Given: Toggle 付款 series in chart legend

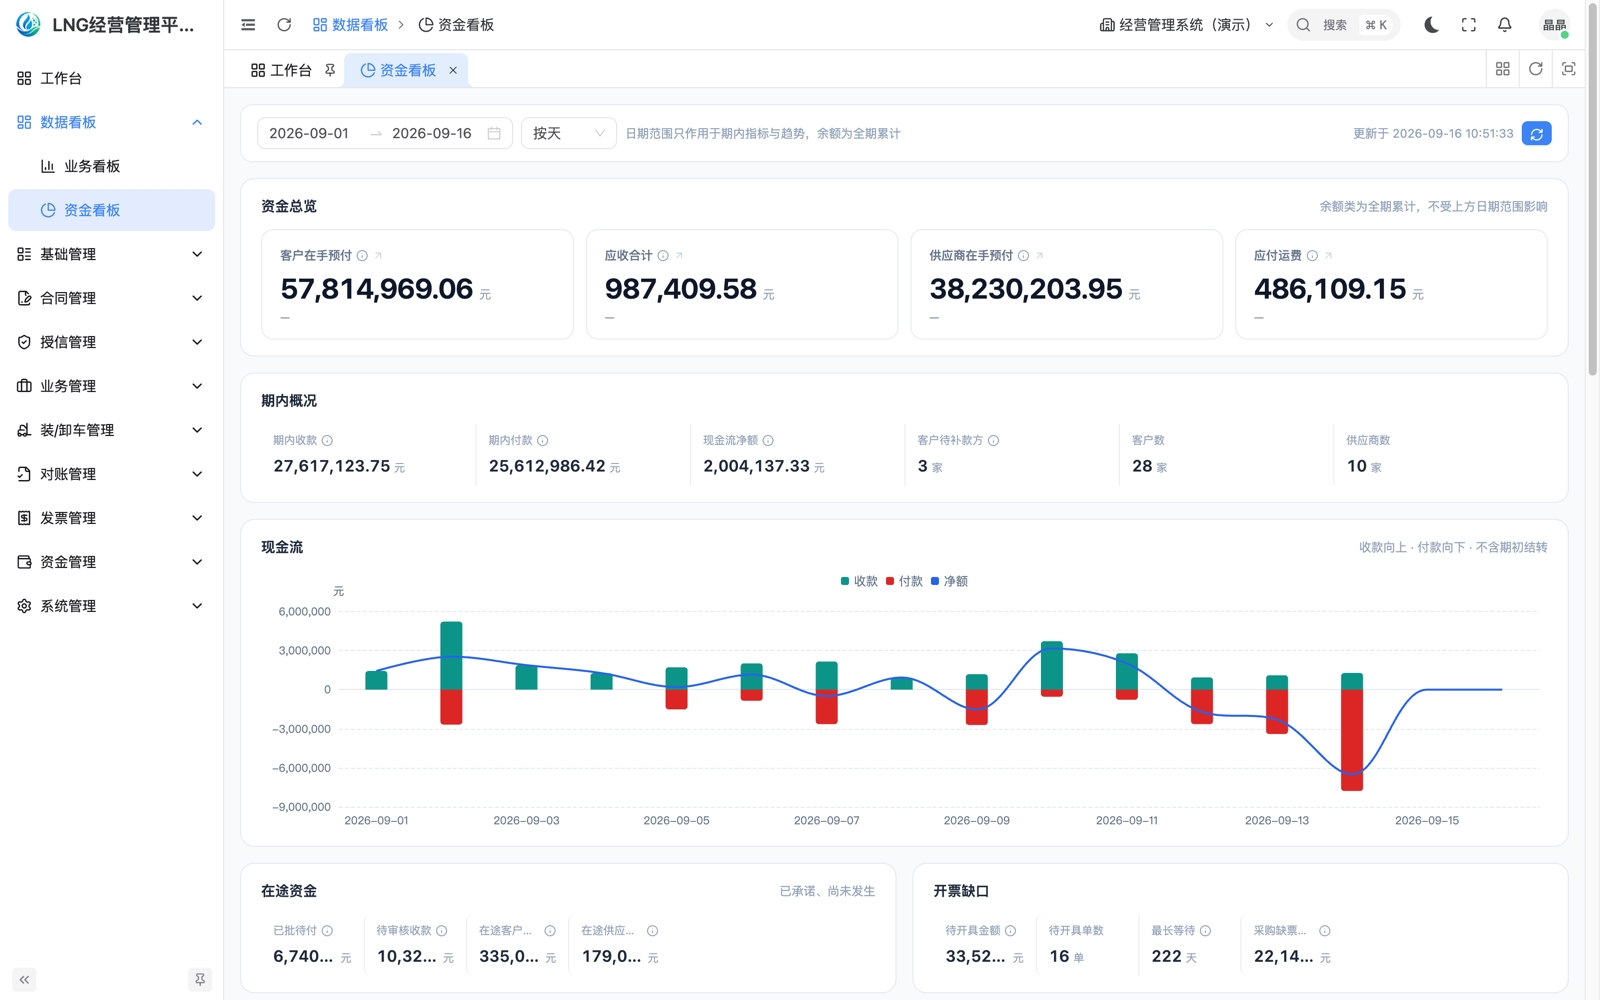Looking at the screenshot, I should point(904,581).
